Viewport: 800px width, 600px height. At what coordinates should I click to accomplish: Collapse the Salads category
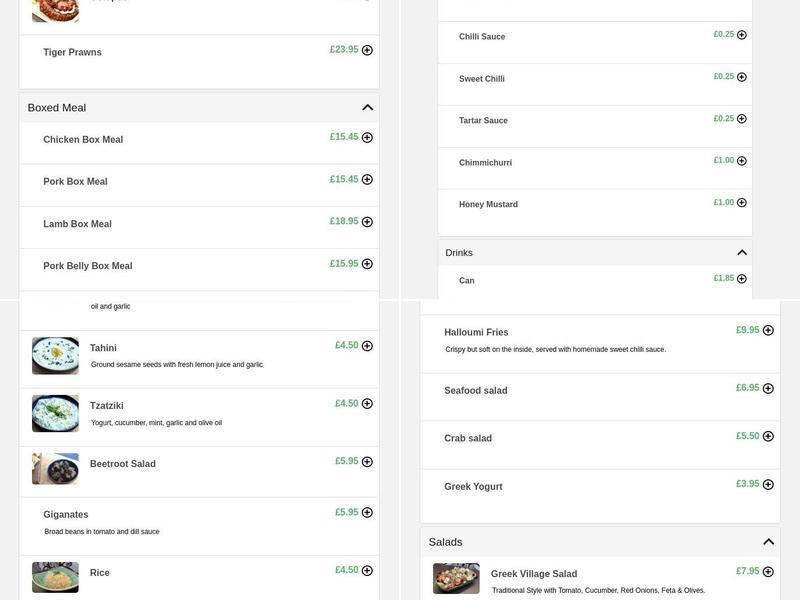pos(768,542)
